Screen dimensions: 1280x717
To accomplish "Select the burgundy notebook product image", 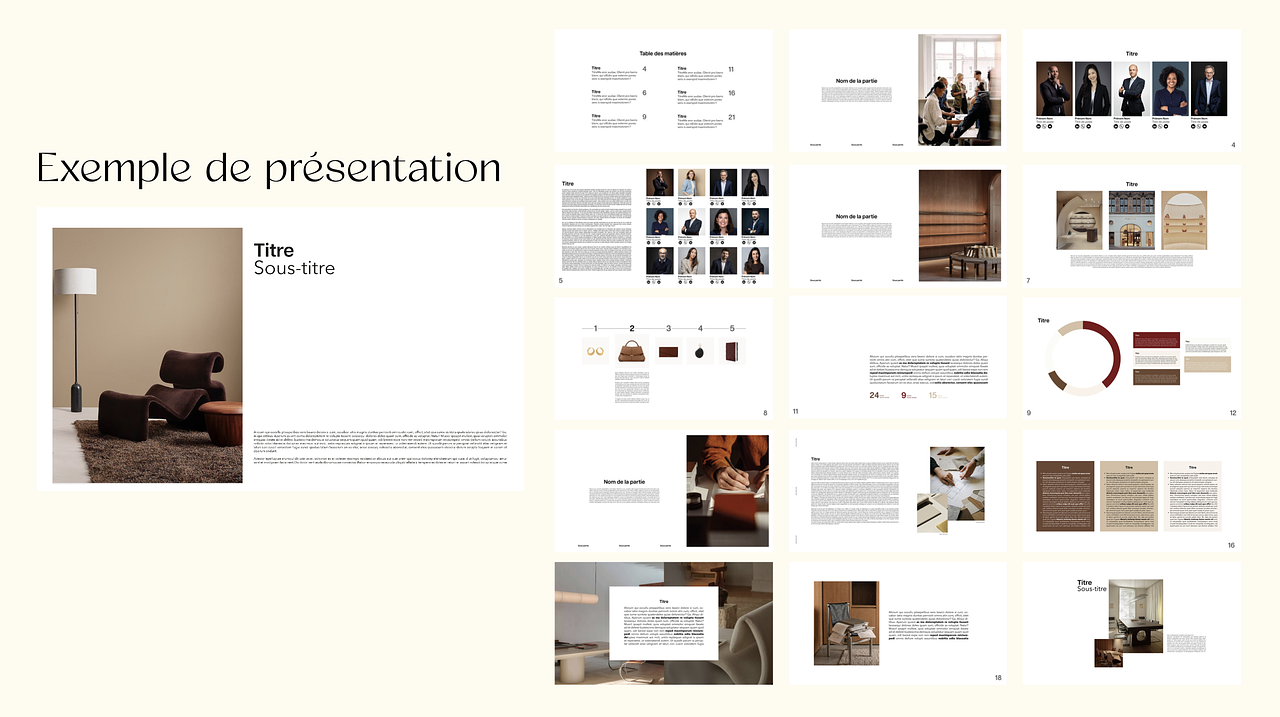I will click(732, 351).
